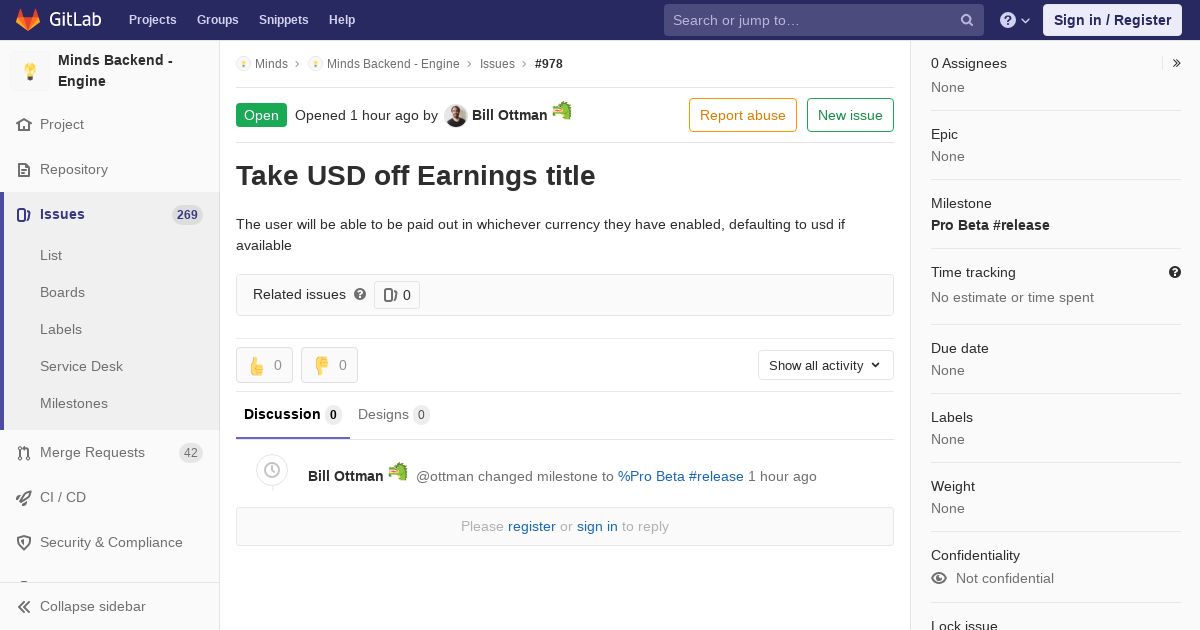This screenshot has height=630, width=1200.
Task: Click the #978 issue breadcrumb
Action: (549, 64)
